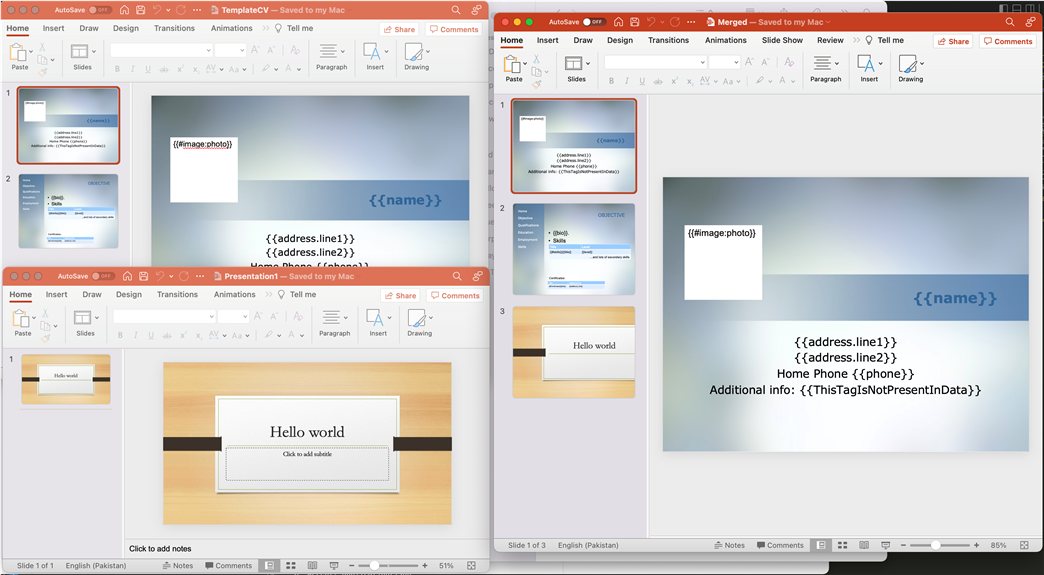Click the zoom slider in Merged status bar
1044x575 pixels.
point(935,545)
